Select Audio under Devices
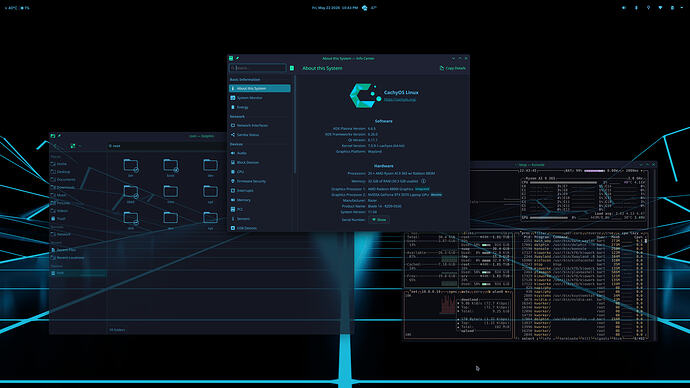The image size is (690, 388). click(260, 153)
